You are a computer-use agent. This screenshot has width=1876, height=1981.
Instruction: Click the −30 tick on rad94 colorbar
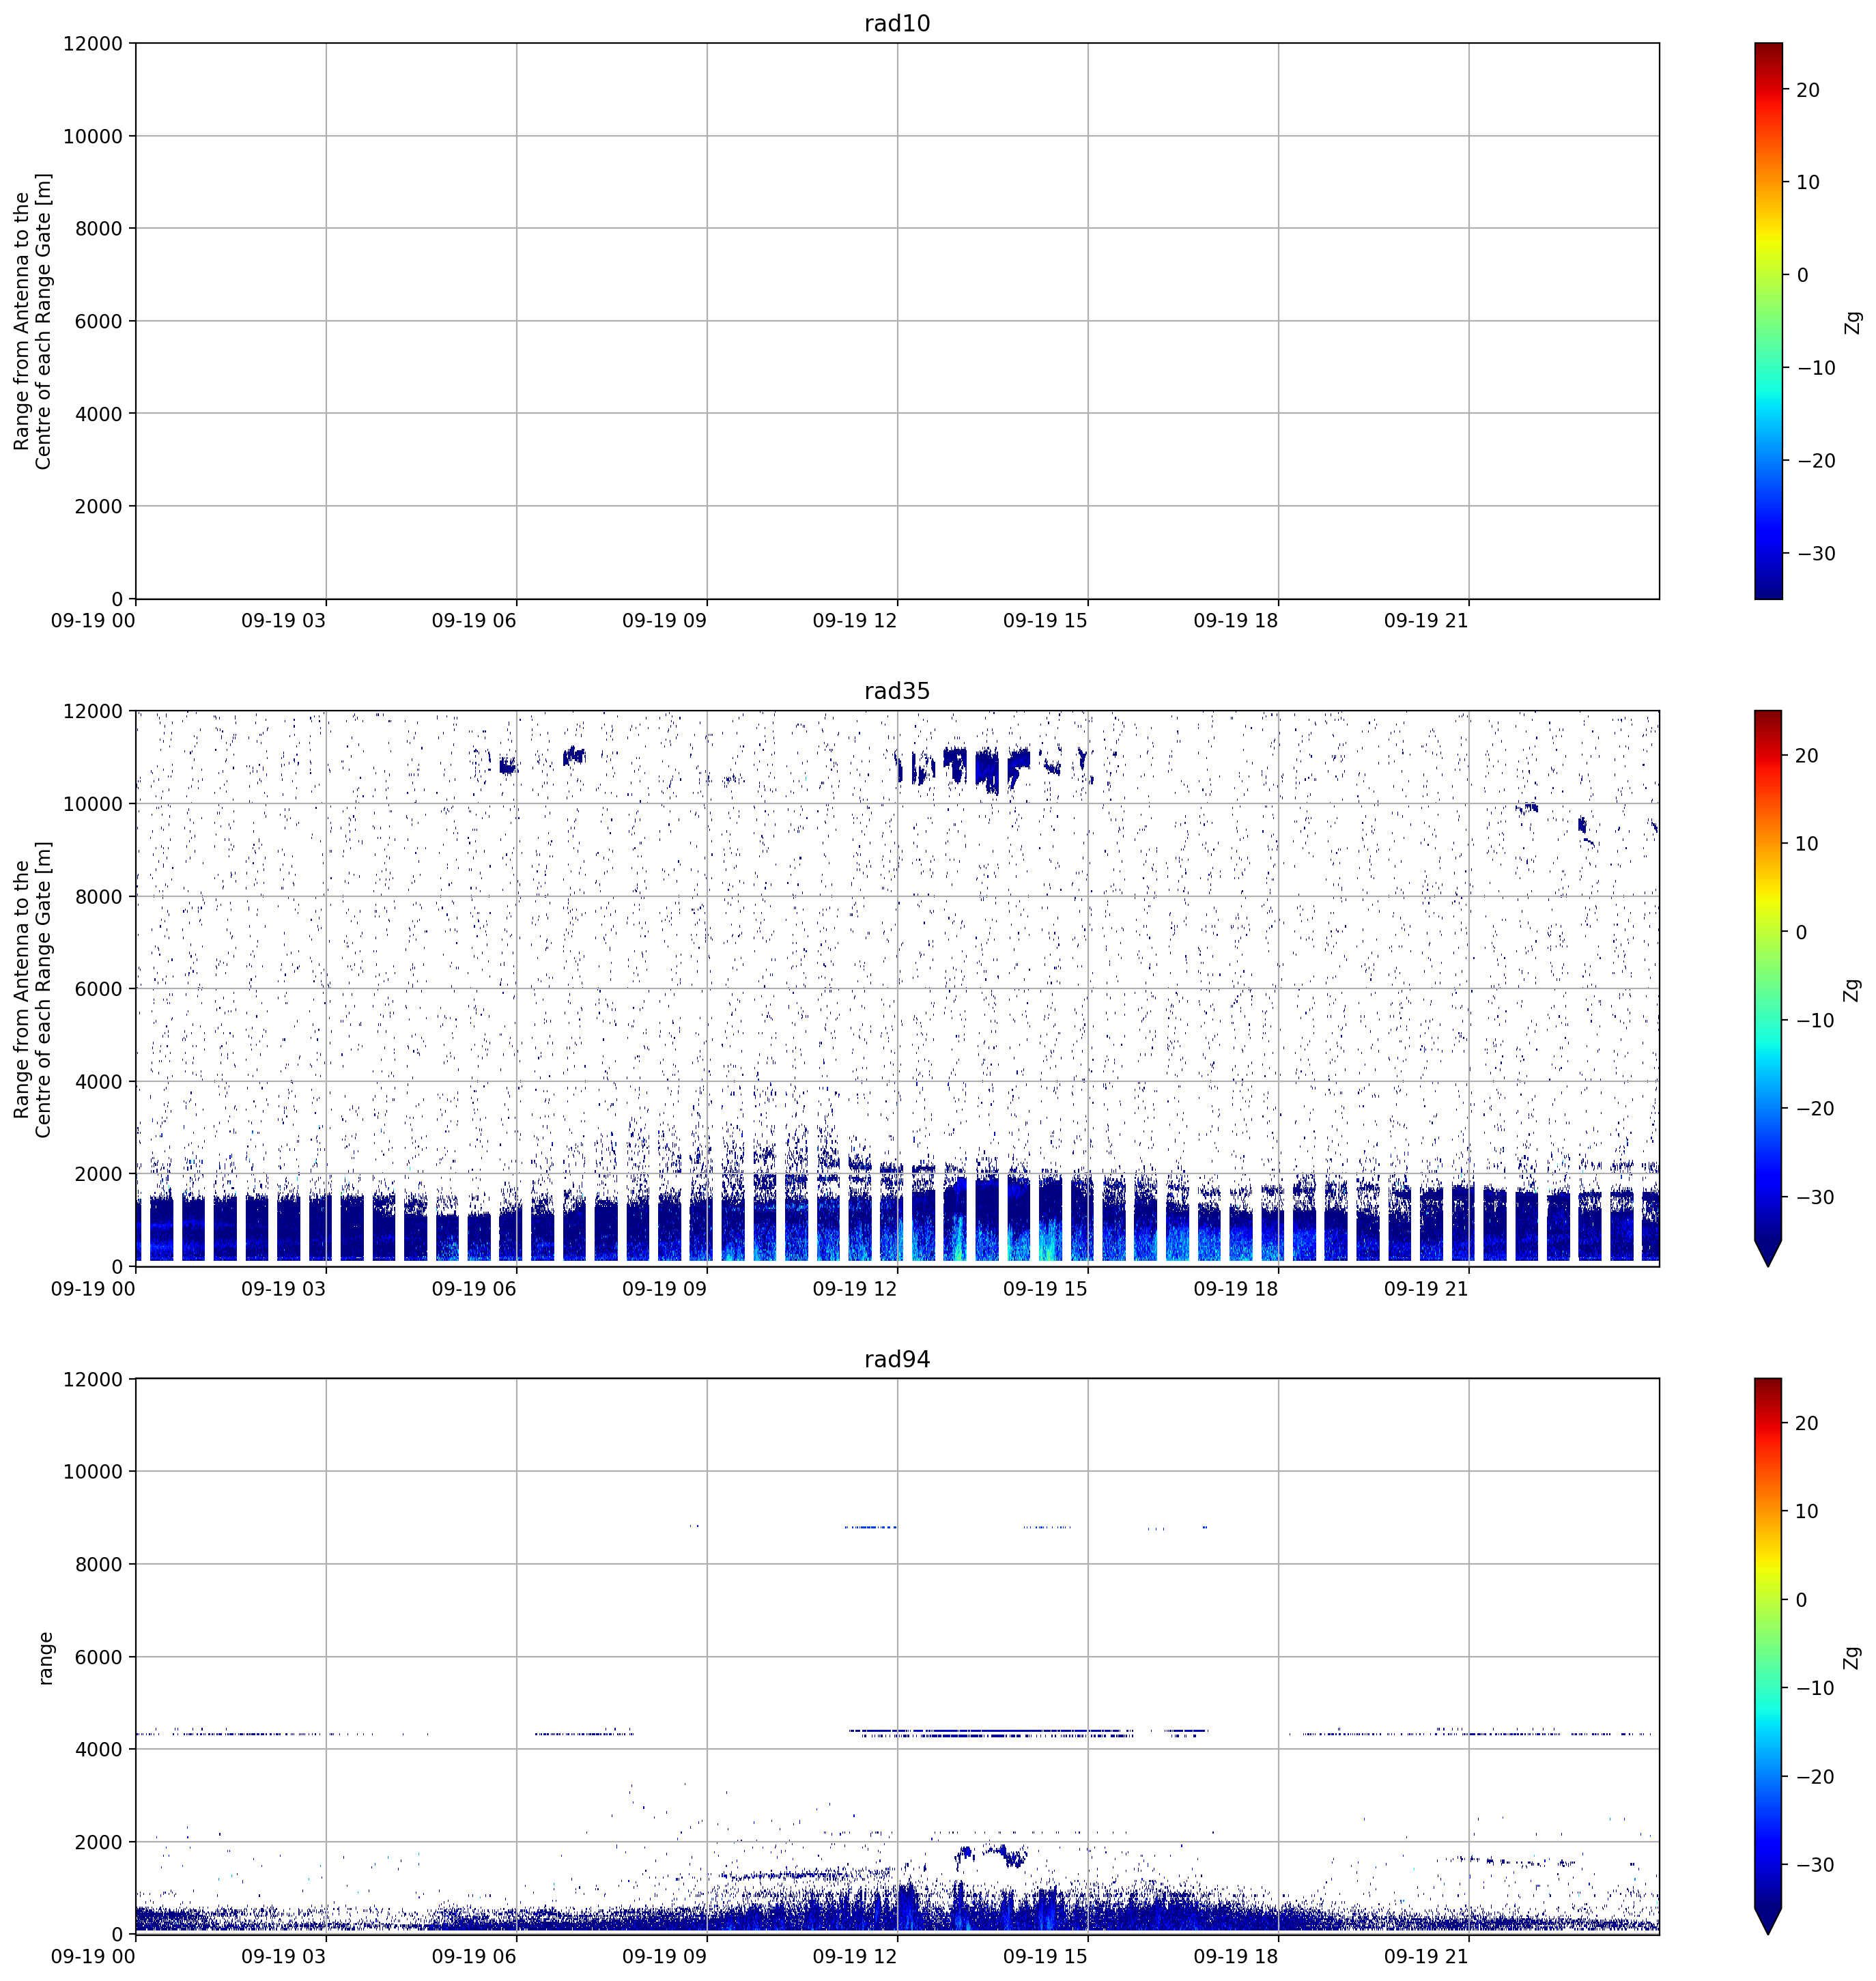pyautogui.click(x=1816, y=1865)
